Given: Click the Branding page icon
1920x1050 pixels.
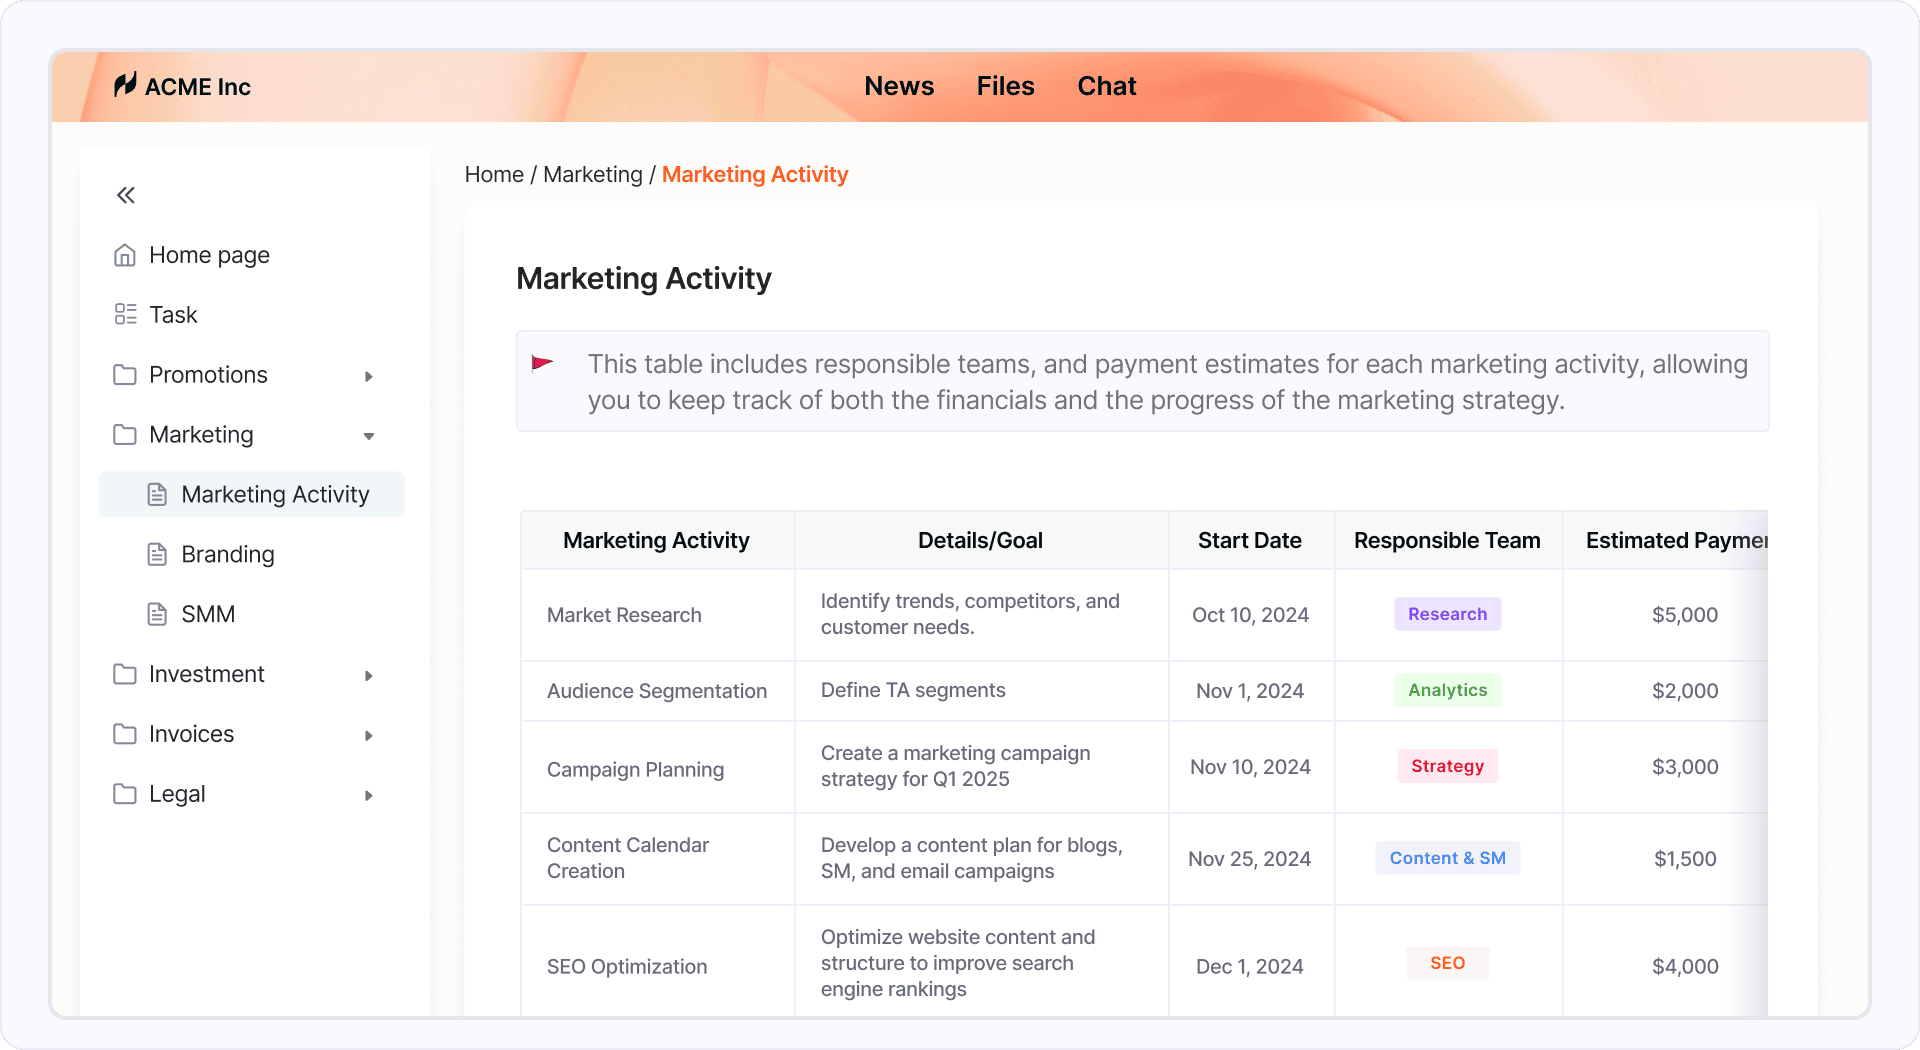Looking at the screenshot, I should click(x=157, y=553).
